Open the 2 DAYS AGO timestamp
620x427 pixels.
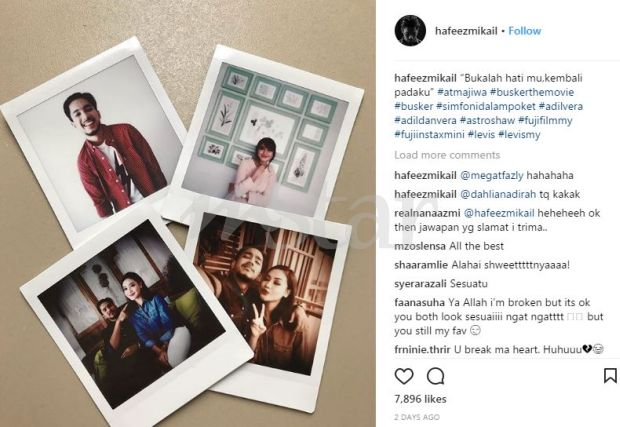point(417,417)
